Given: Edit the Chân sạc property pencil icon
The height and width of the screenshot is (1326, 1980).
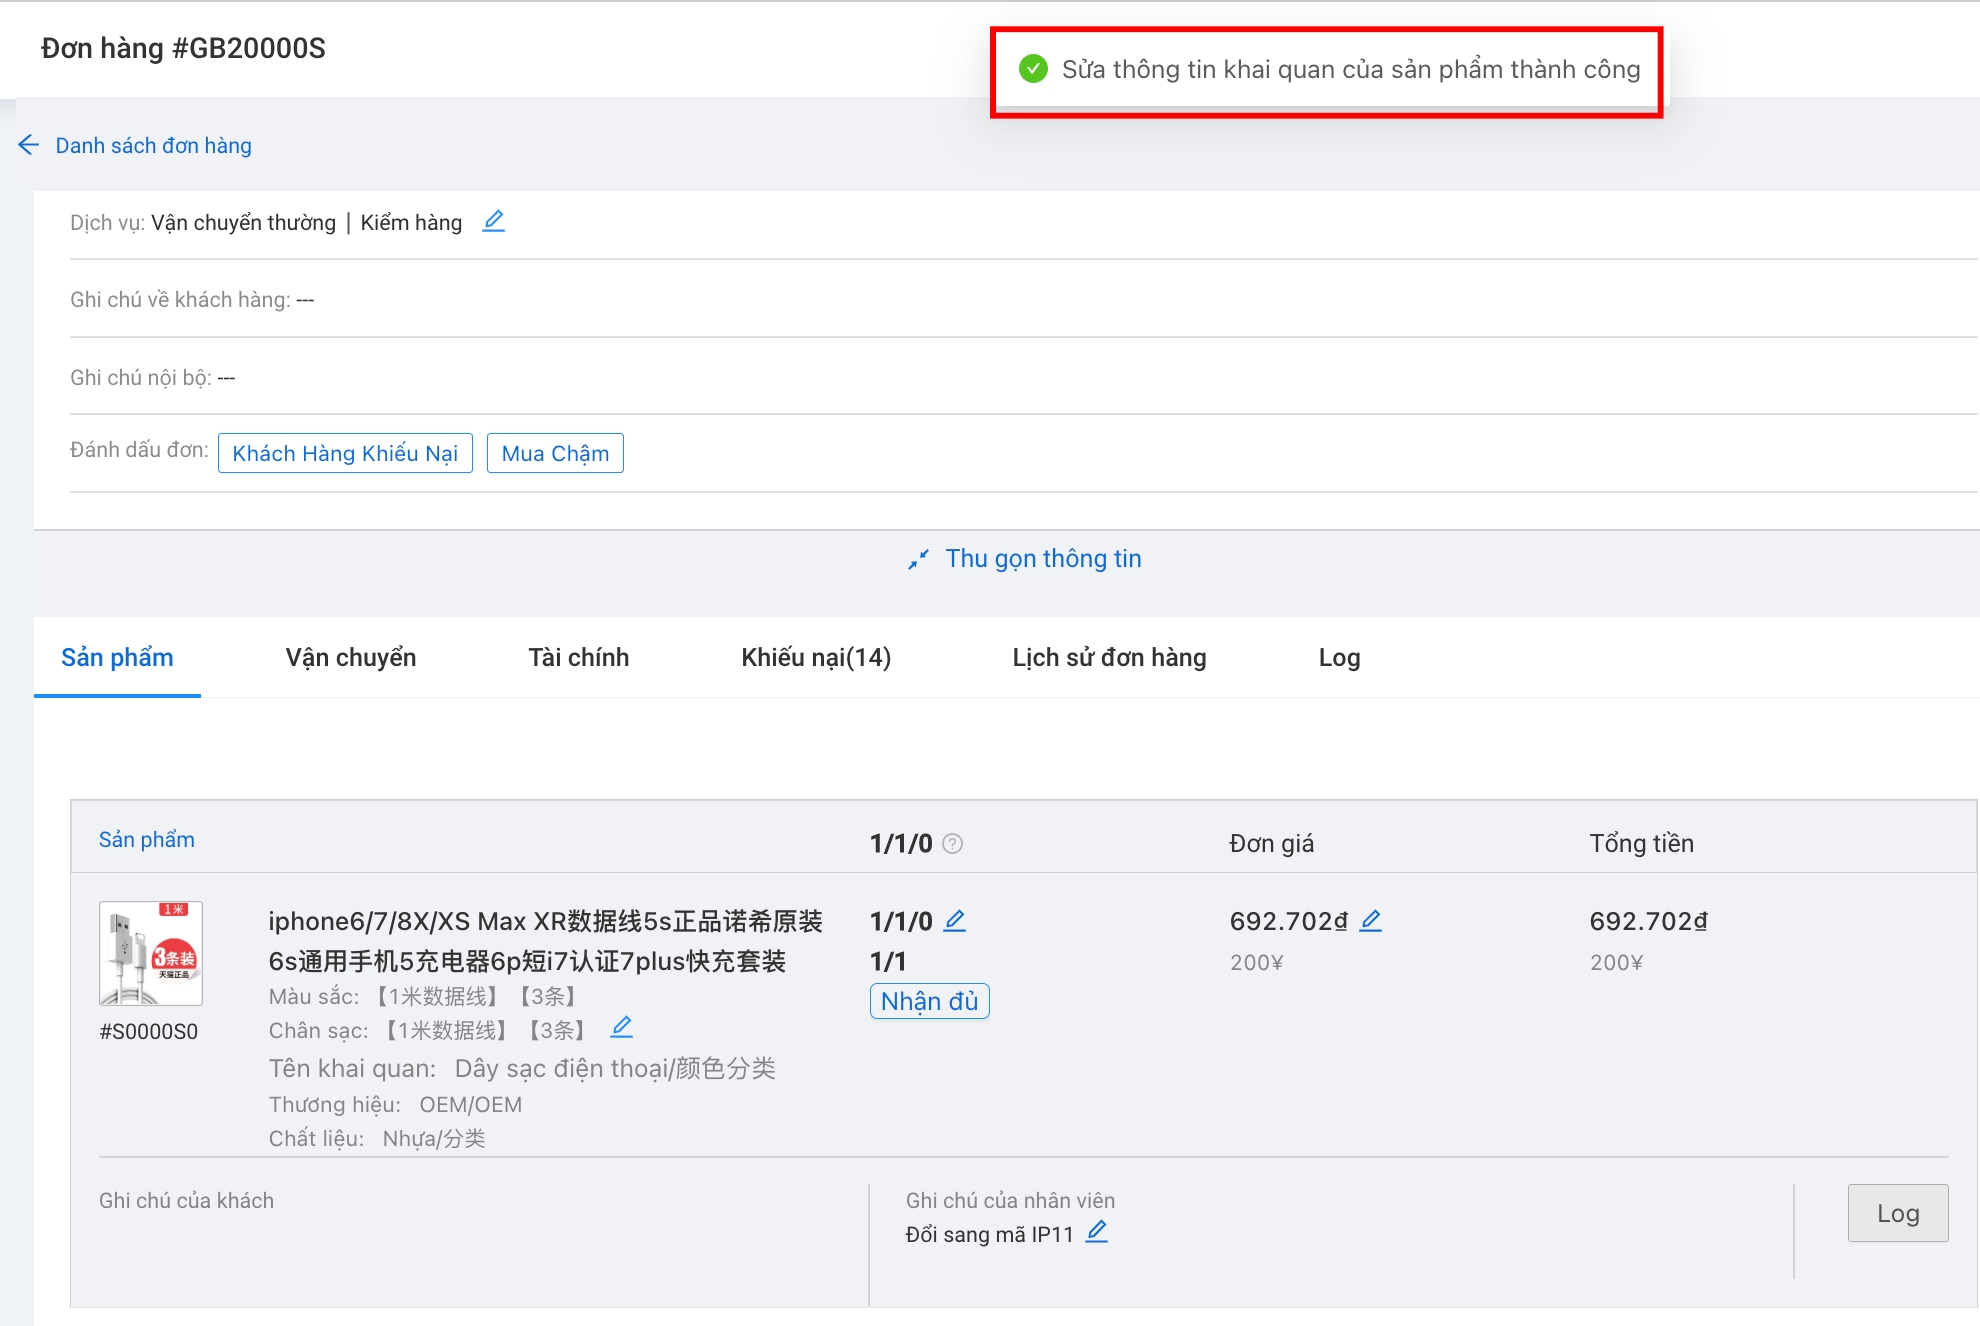Looking at the screenshot, I should point(622,1027).
